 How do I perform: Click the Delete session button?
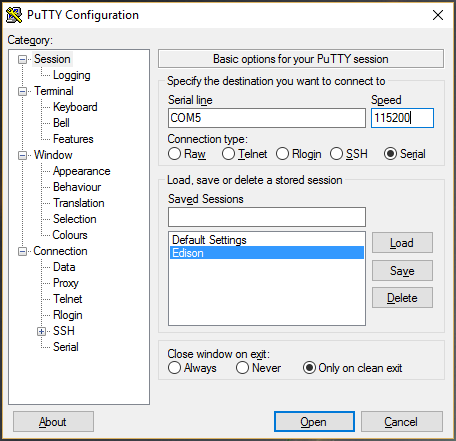(402, 298)
